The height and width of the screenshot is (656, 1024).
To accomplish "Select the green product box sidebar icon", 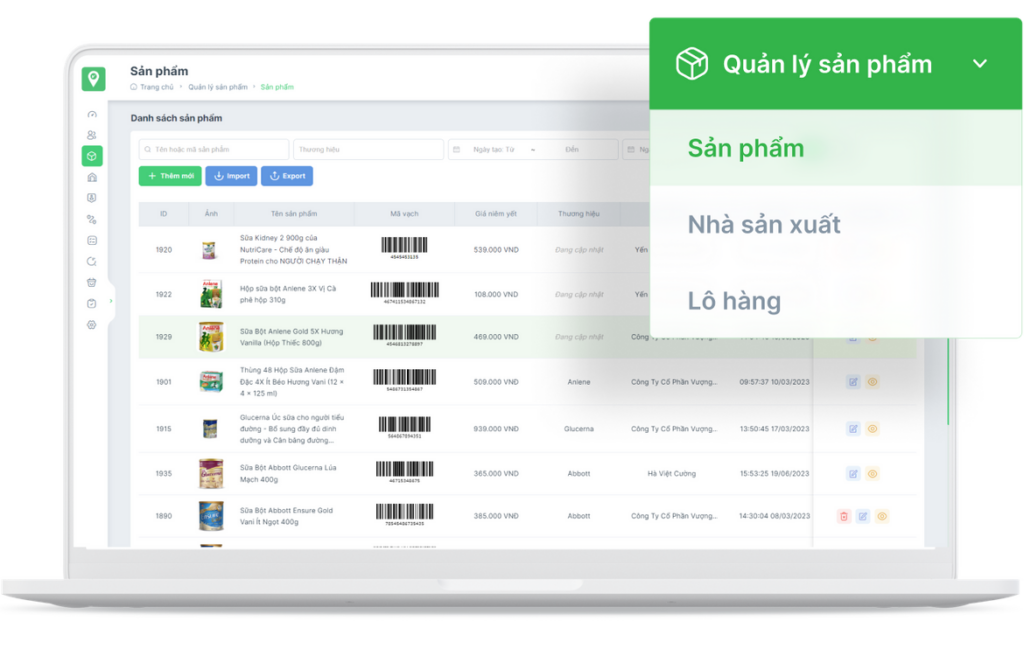I will [x=92, y=156].
